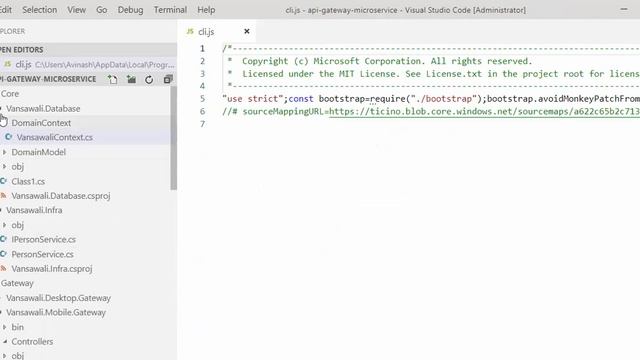This screenshot has height=360, width=640.
Task: Click the project icon beside Vansawali.Database.csproj
Action: tap(3, 196)
